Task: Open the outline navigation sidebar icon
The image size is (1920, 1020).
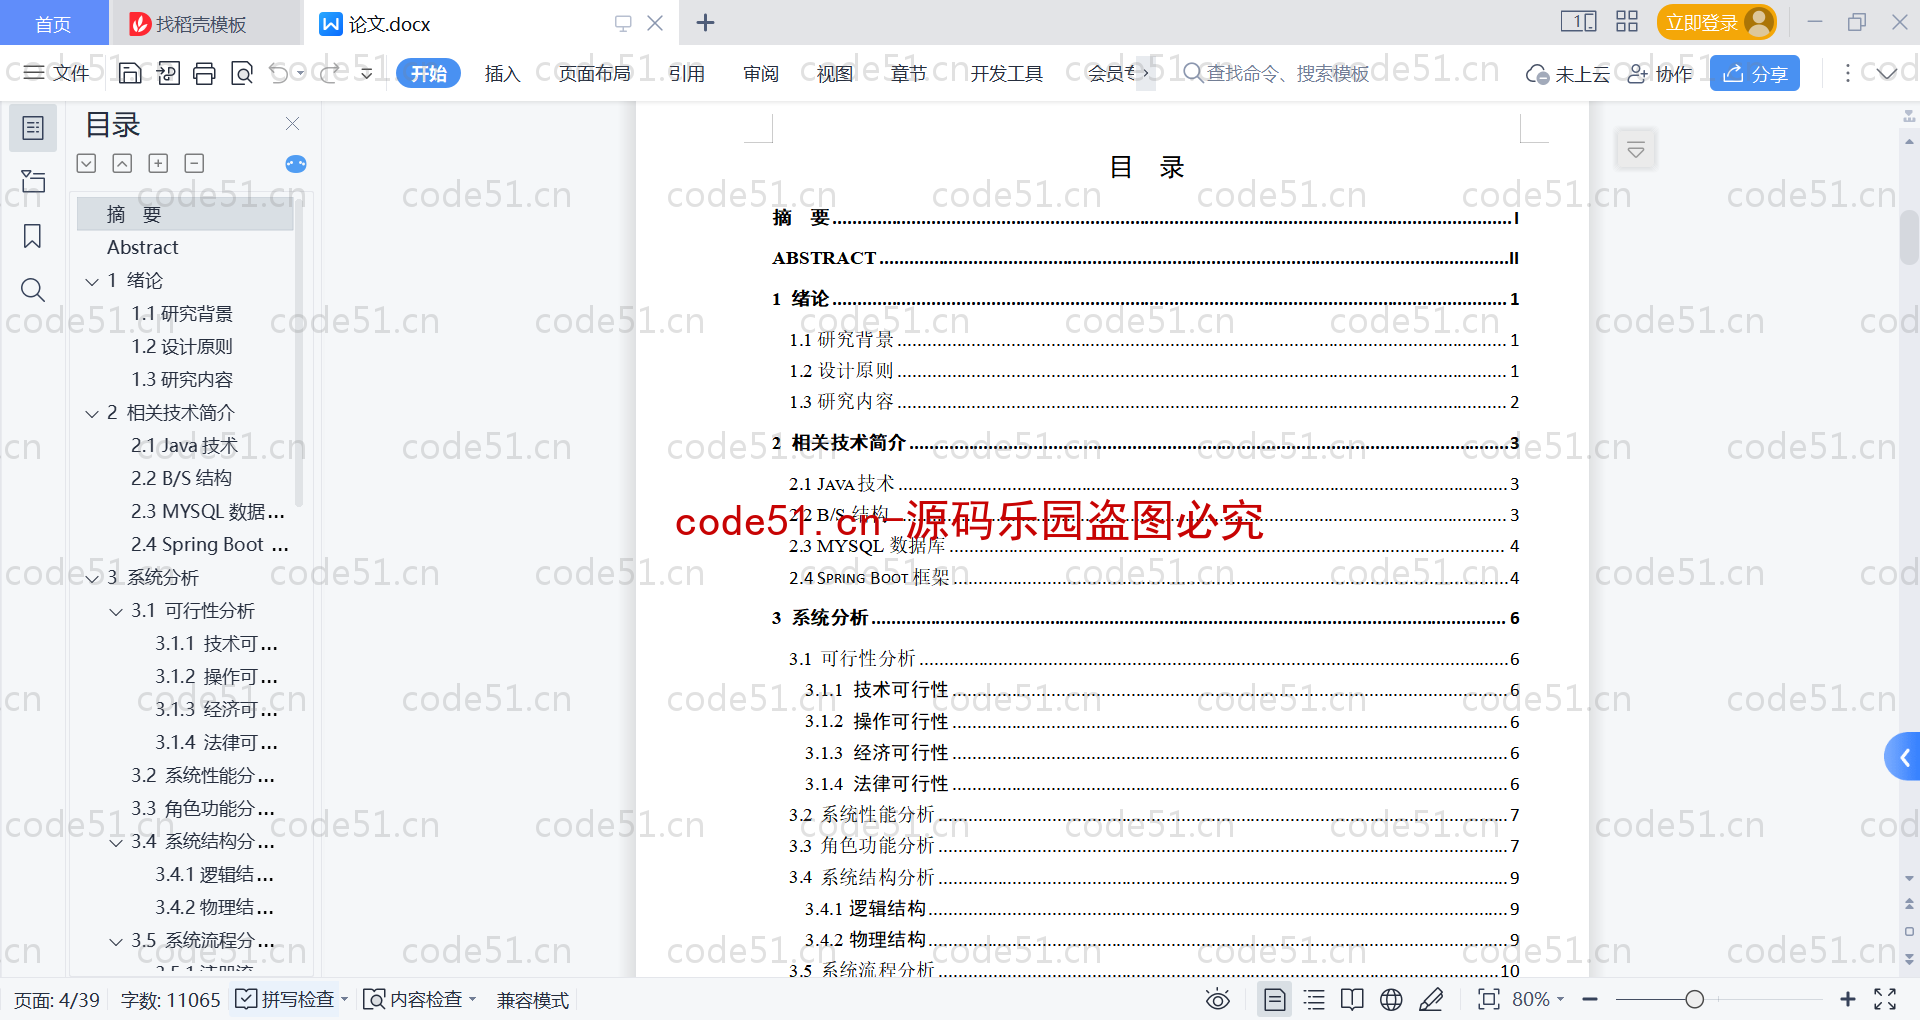Action: pyautogui.click(x=33, y=128)
